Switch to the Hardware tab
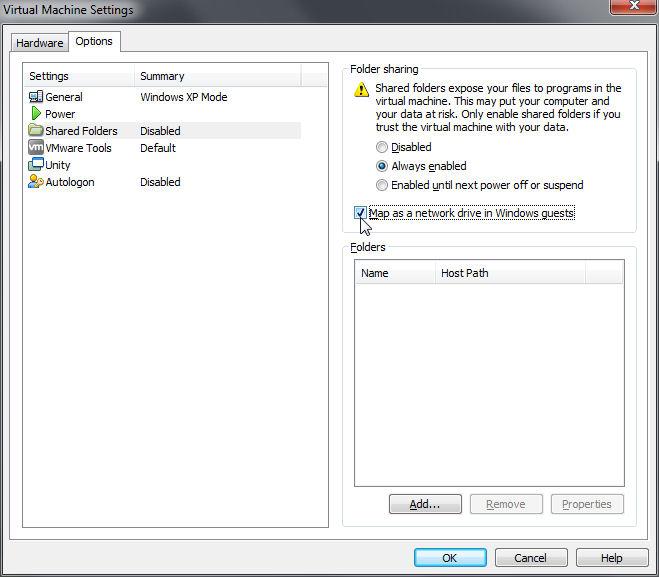Viewport: 659px width, 577px height. click(39, 43)
